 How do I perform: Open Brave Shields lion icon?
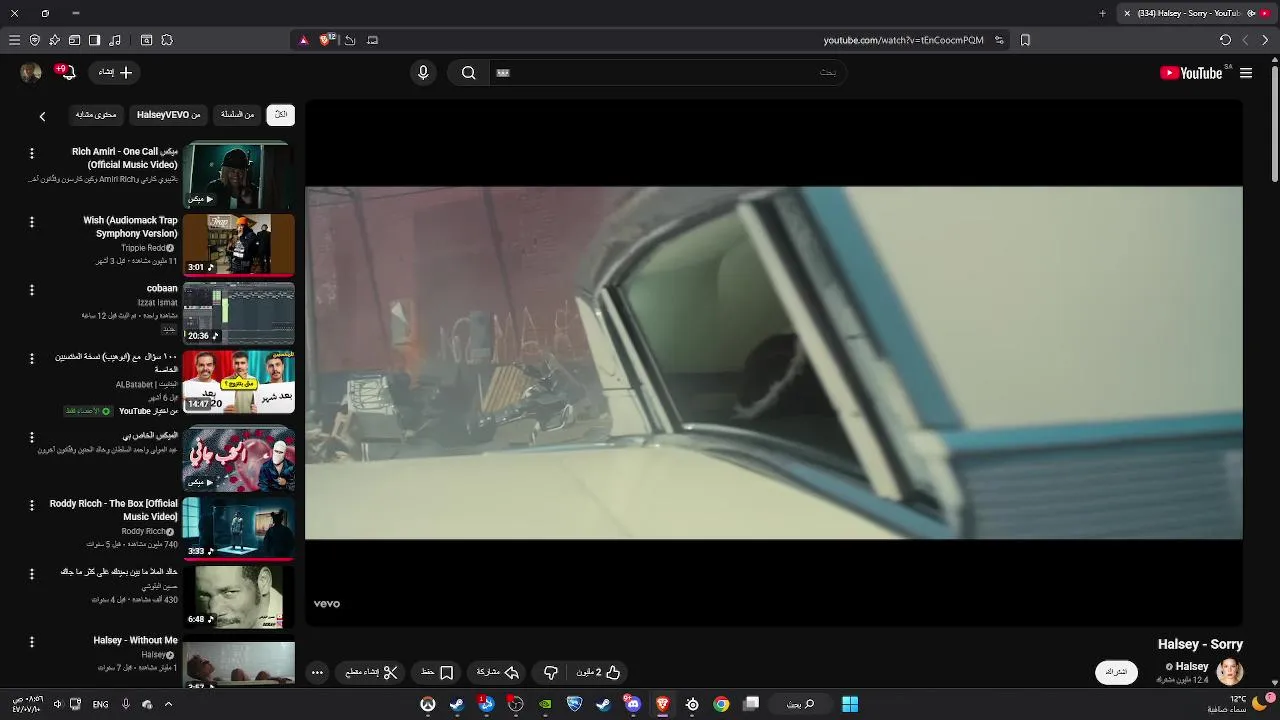pyautogui.click(x=325, y=40)
